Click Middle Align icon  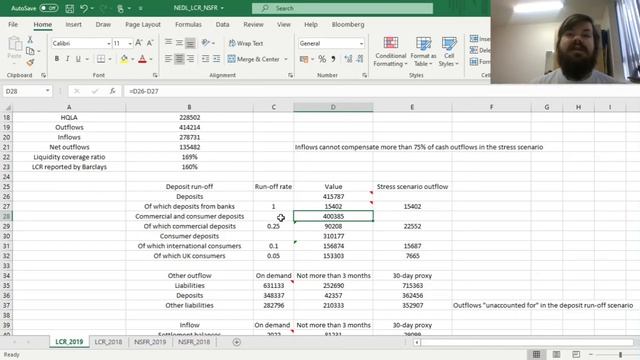tap(179, 42)
